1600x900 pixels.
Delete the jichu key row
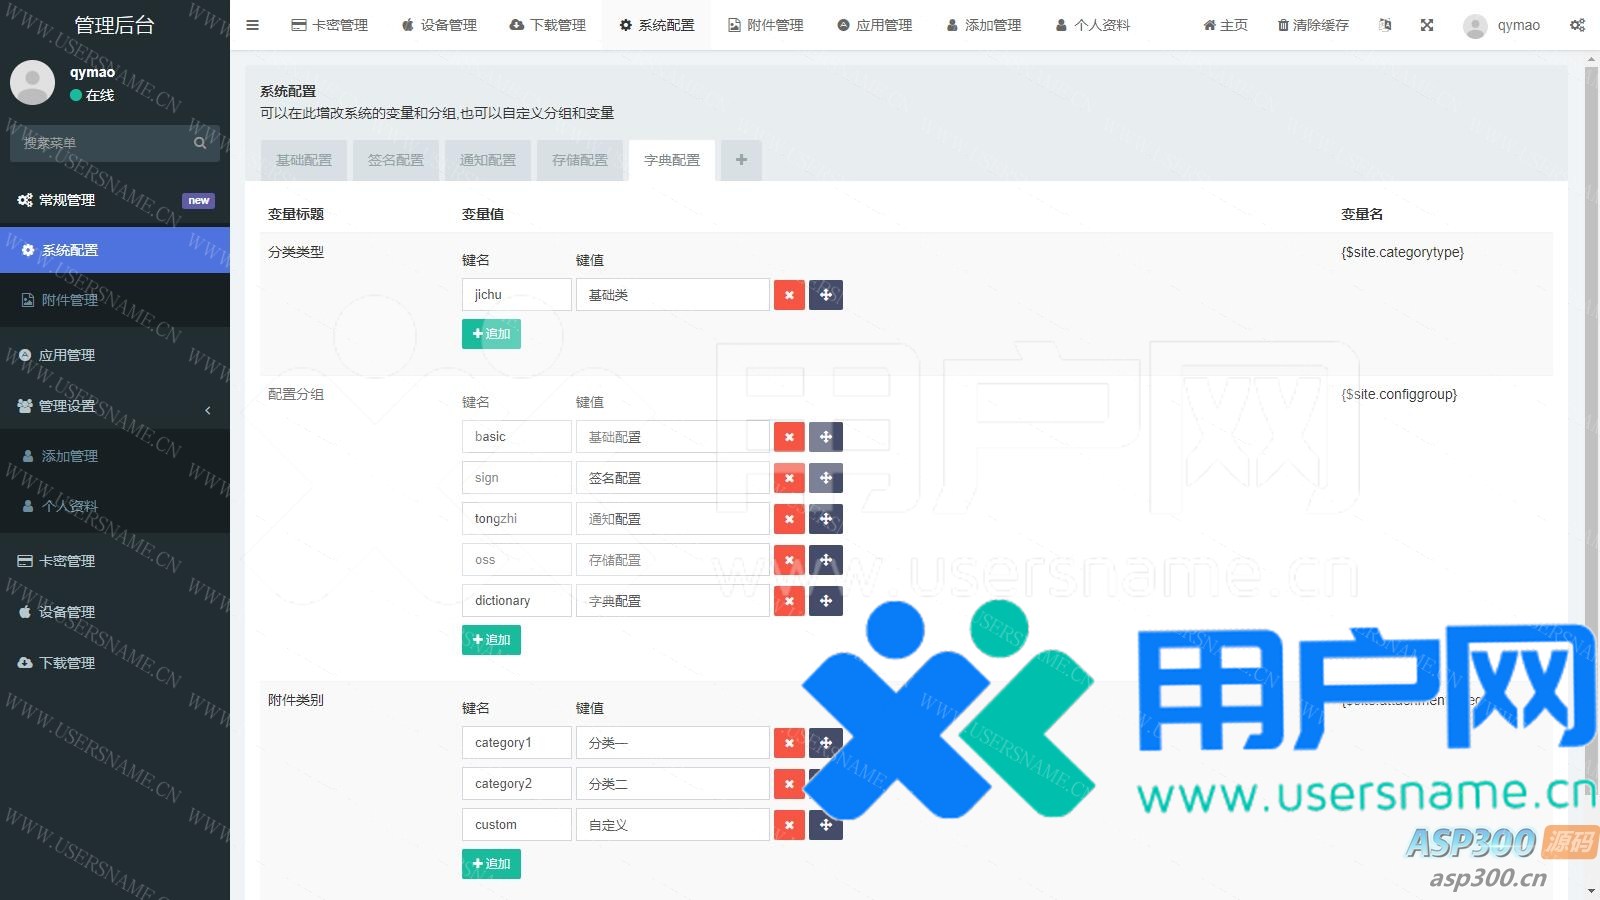789,295
